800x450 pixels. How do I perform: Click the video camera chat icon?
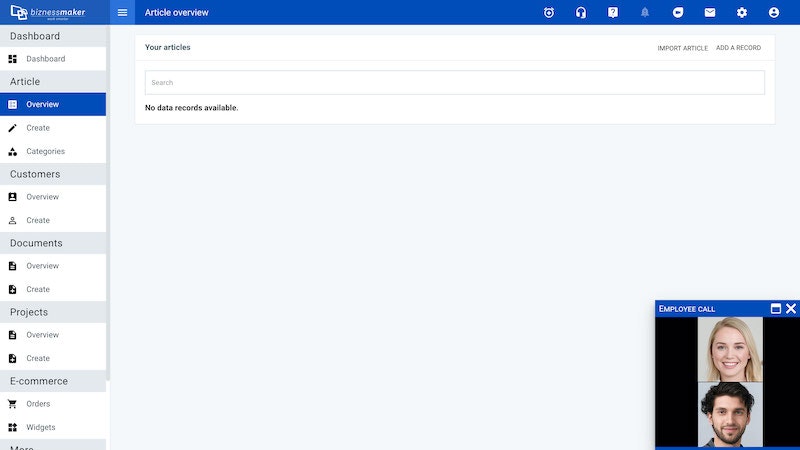coord(678,12)
